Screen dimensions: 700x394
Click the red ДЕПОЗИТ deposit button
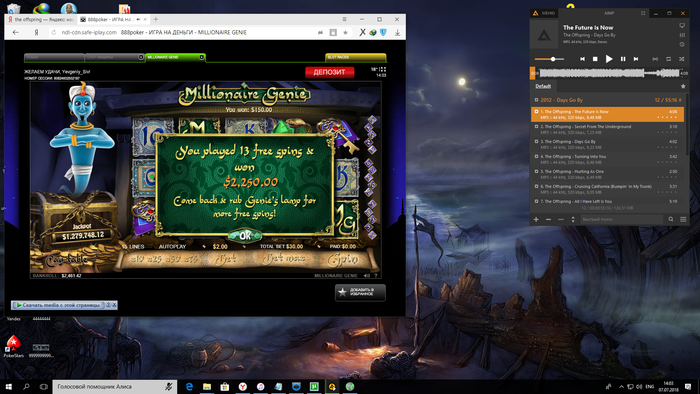click(x=329, y=72)
